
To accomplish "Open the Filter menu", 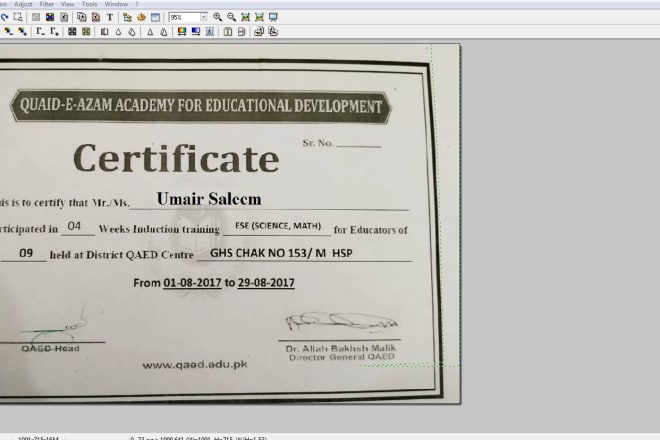I will click(x=47, y=4).
